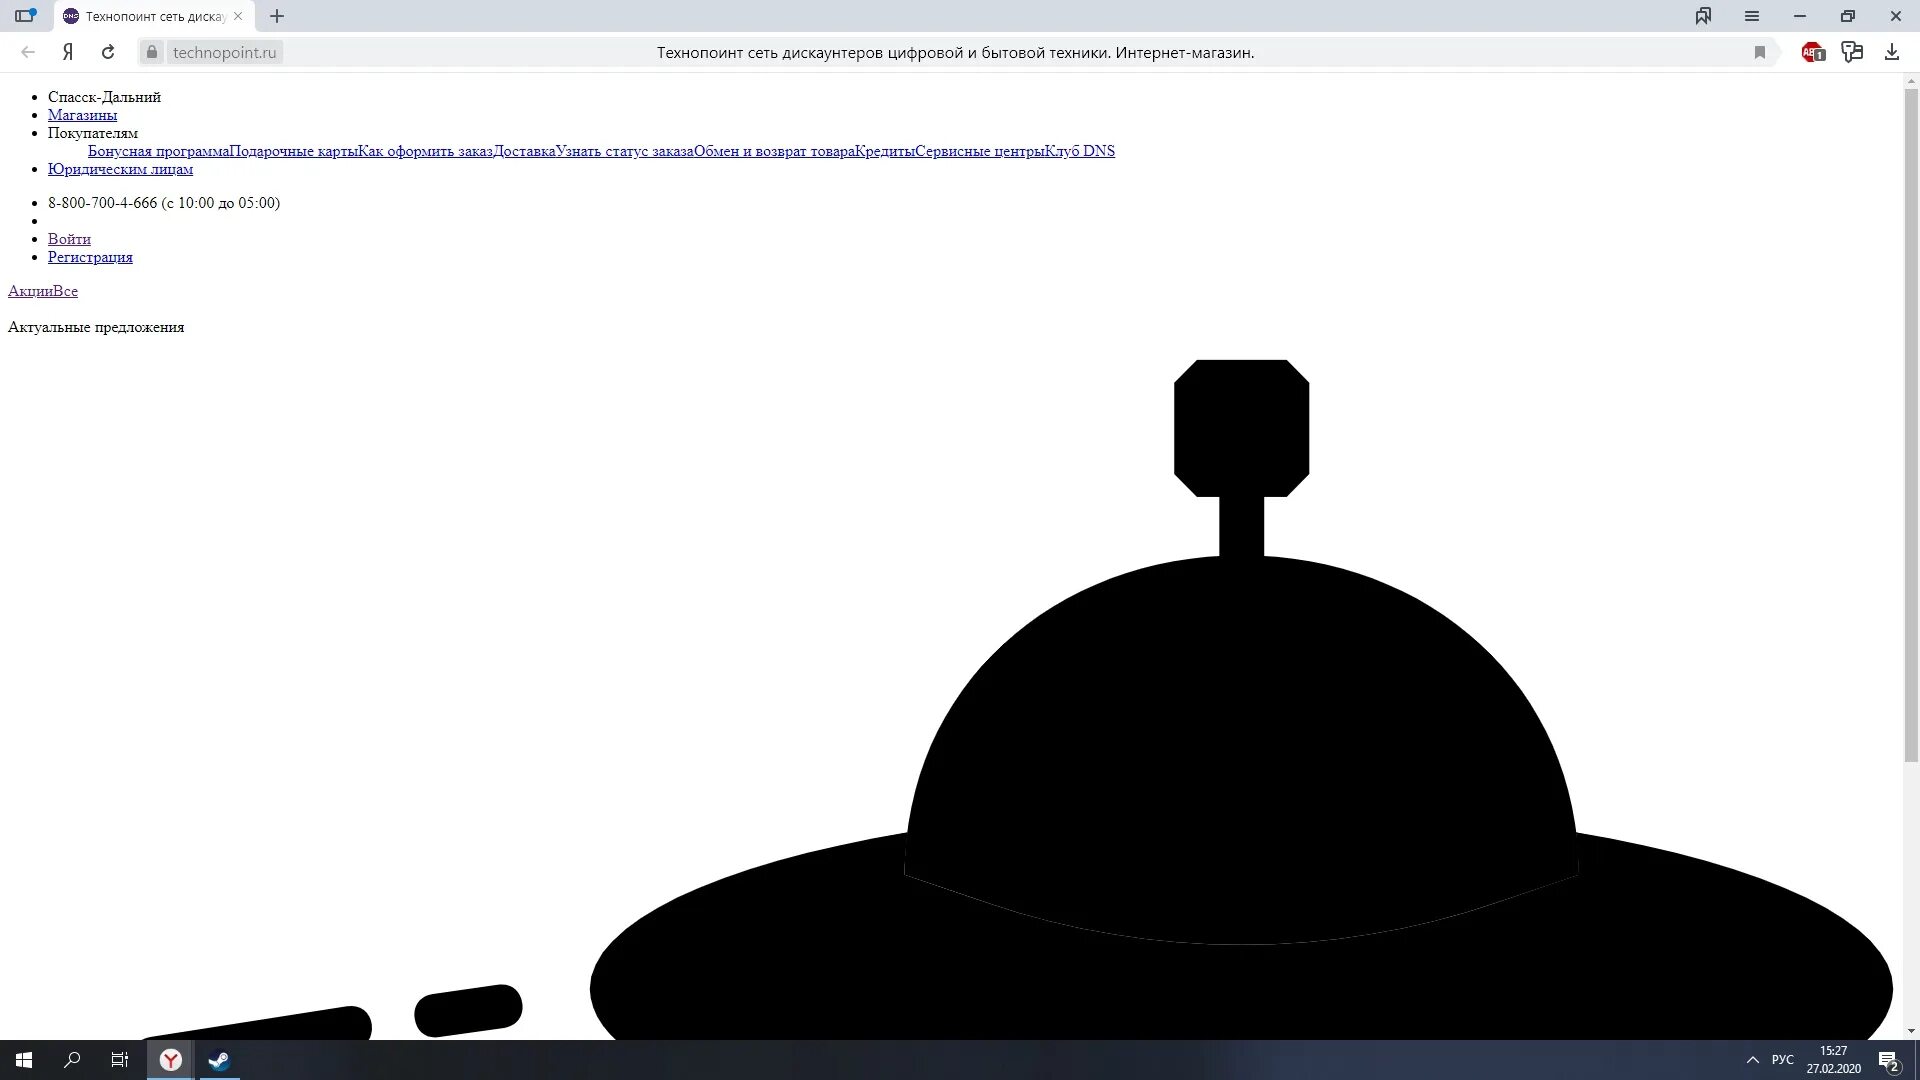Open the downloads panel icon
The height and width of the screenshot is (1080, 1920).
(x=1892, y=52)
